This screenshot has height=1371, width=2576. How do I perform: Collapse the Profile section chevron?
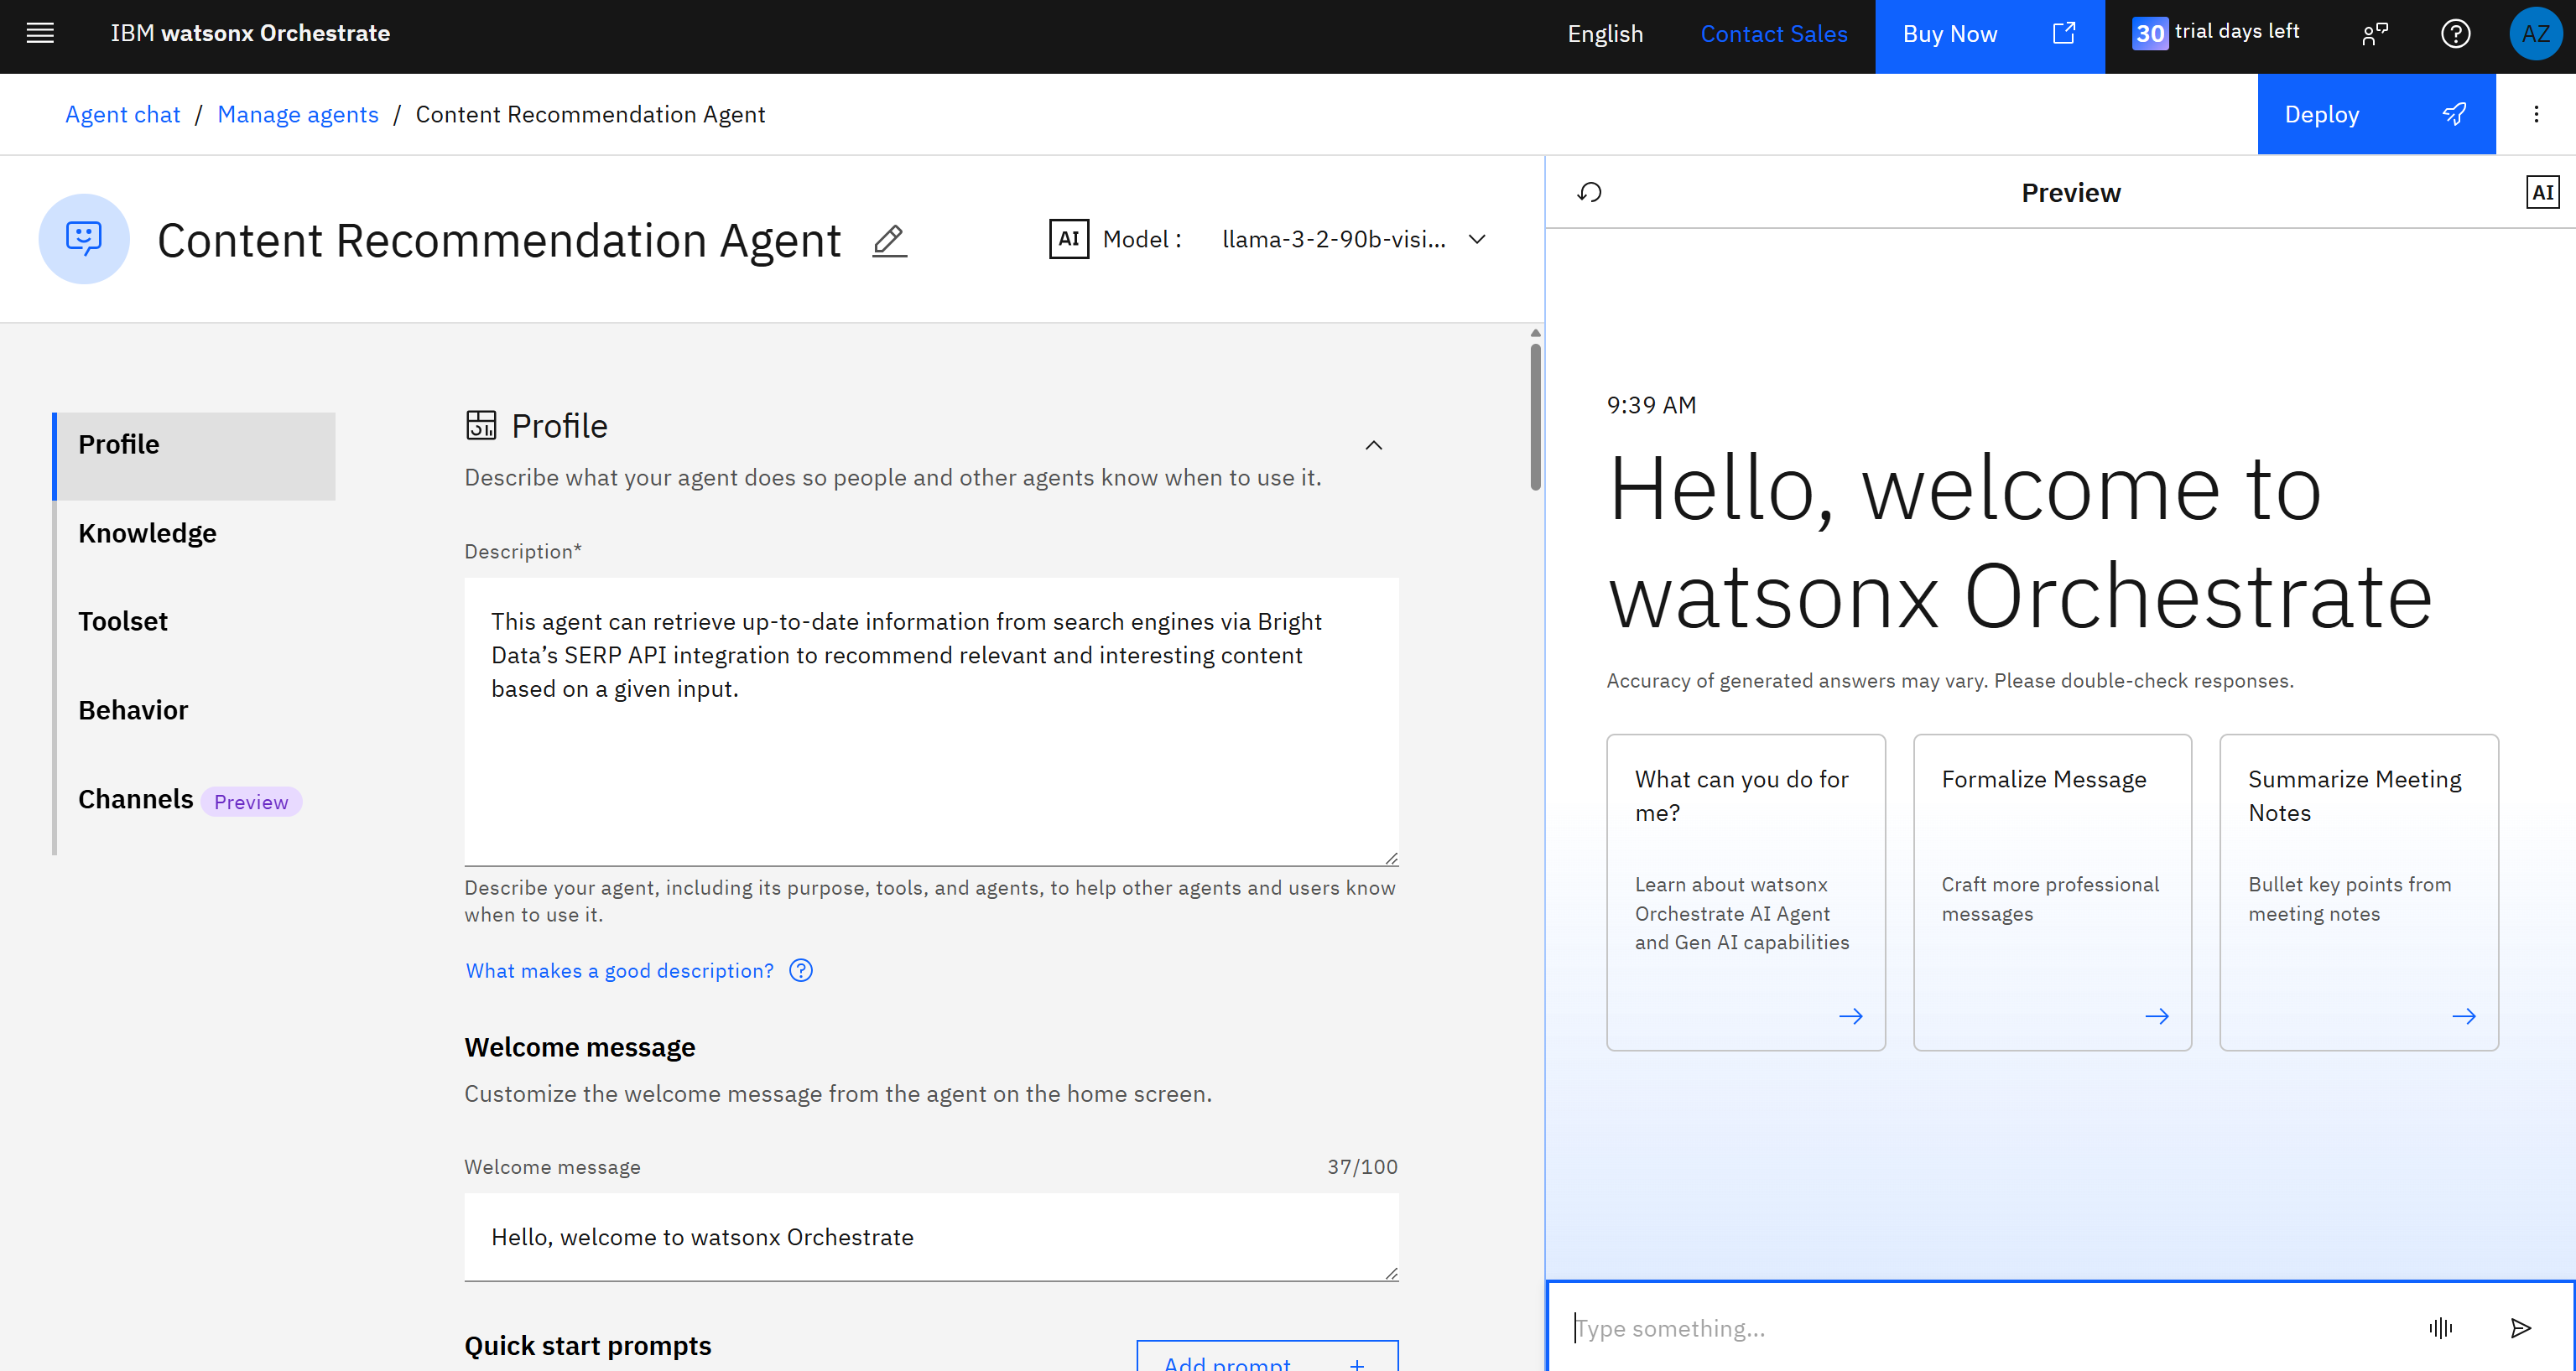point(1374,445)
